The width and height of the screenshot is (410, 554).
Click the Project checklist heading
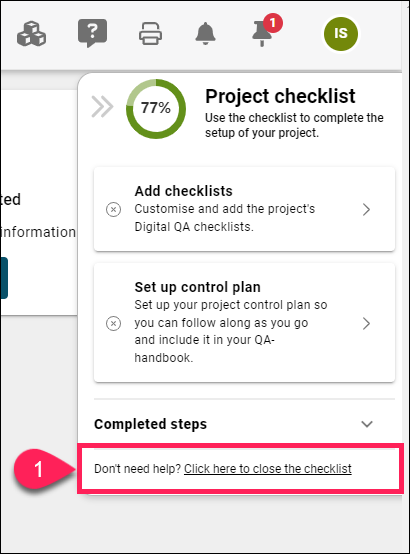[x=280, y=96]
